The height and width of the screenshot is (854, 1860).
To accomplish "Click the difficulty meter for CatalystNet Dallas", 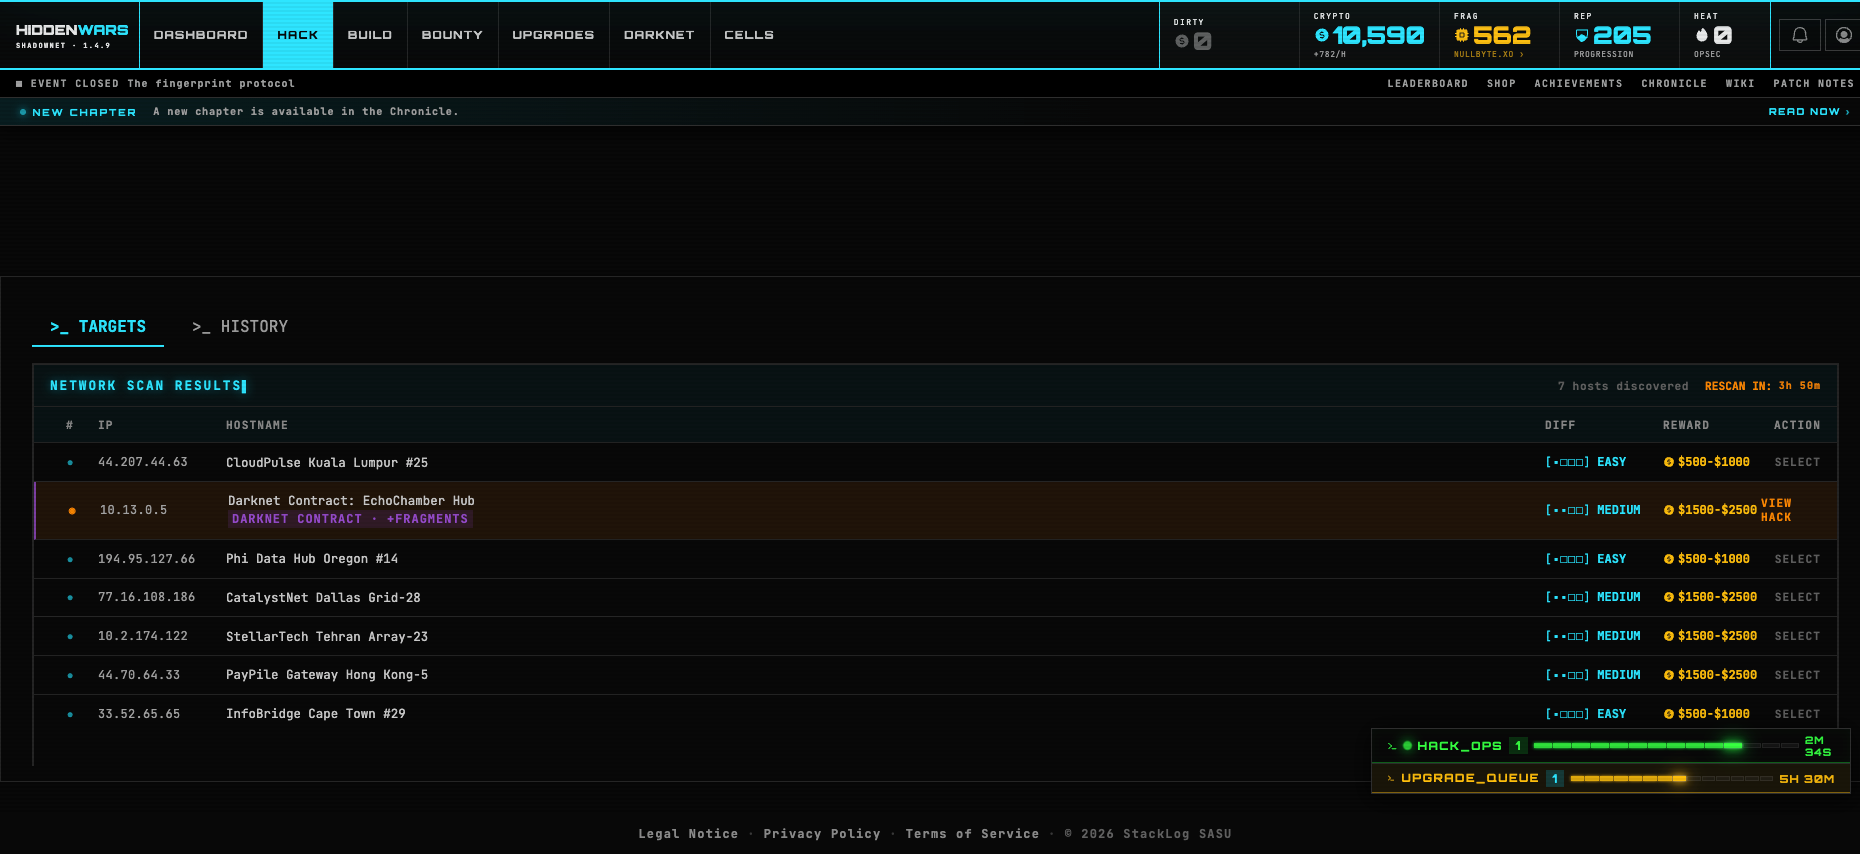I will (1567, 597).
